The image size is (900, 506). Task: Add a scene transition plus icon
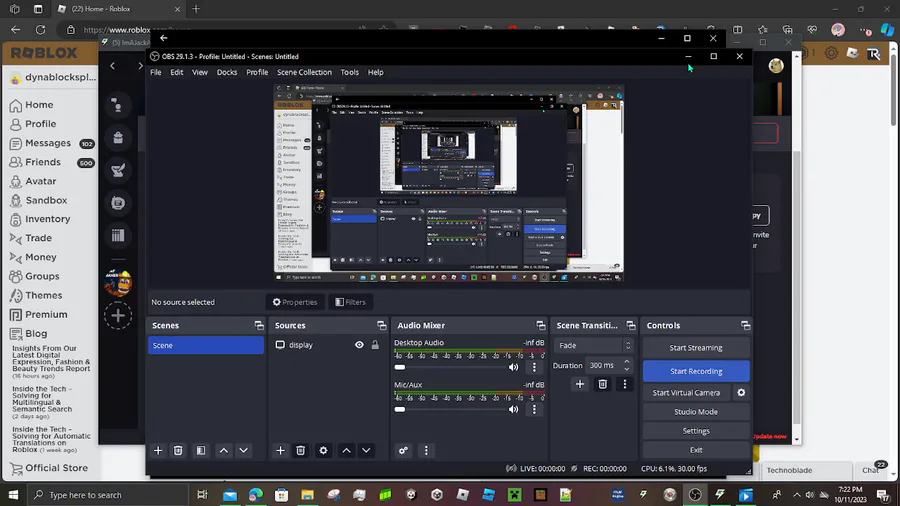tap(580, 384)
